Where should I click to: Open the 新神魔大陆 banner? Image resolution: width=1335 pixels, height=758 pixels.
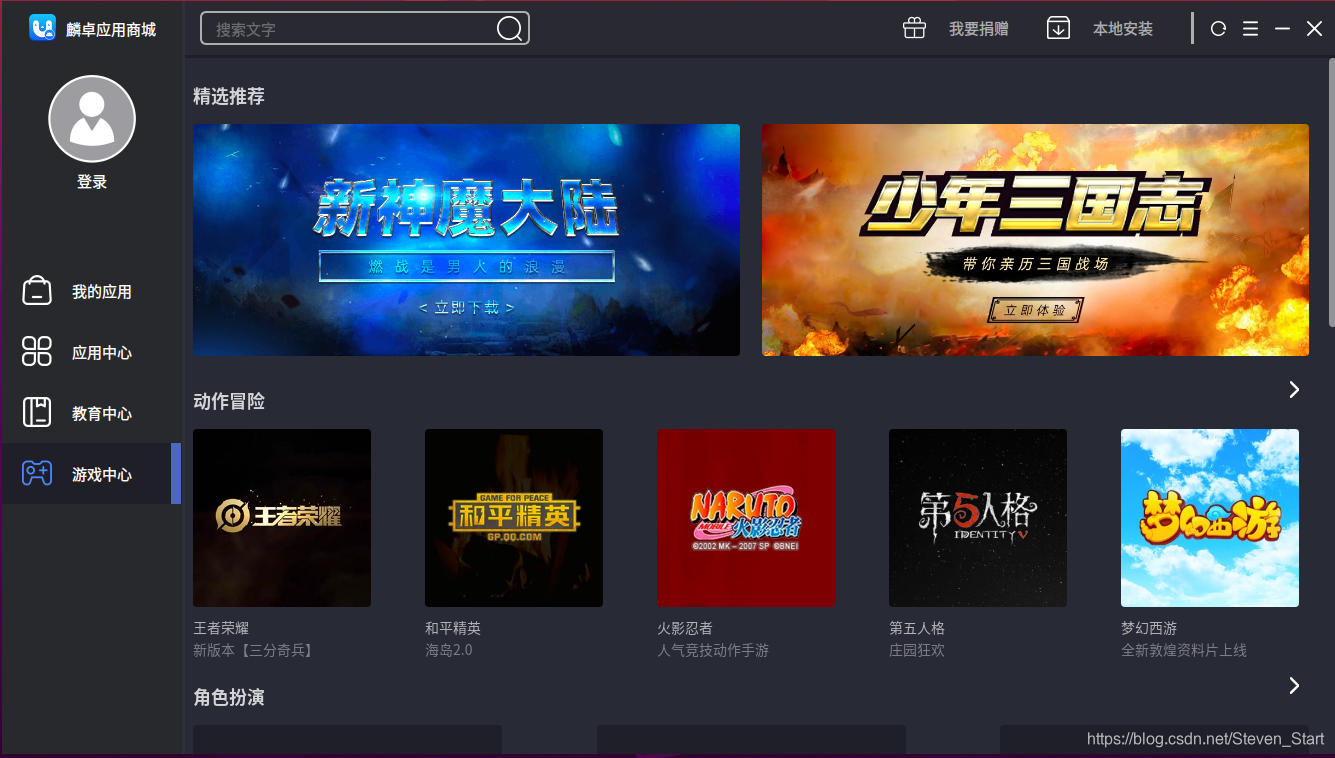[x=466, y=240]
